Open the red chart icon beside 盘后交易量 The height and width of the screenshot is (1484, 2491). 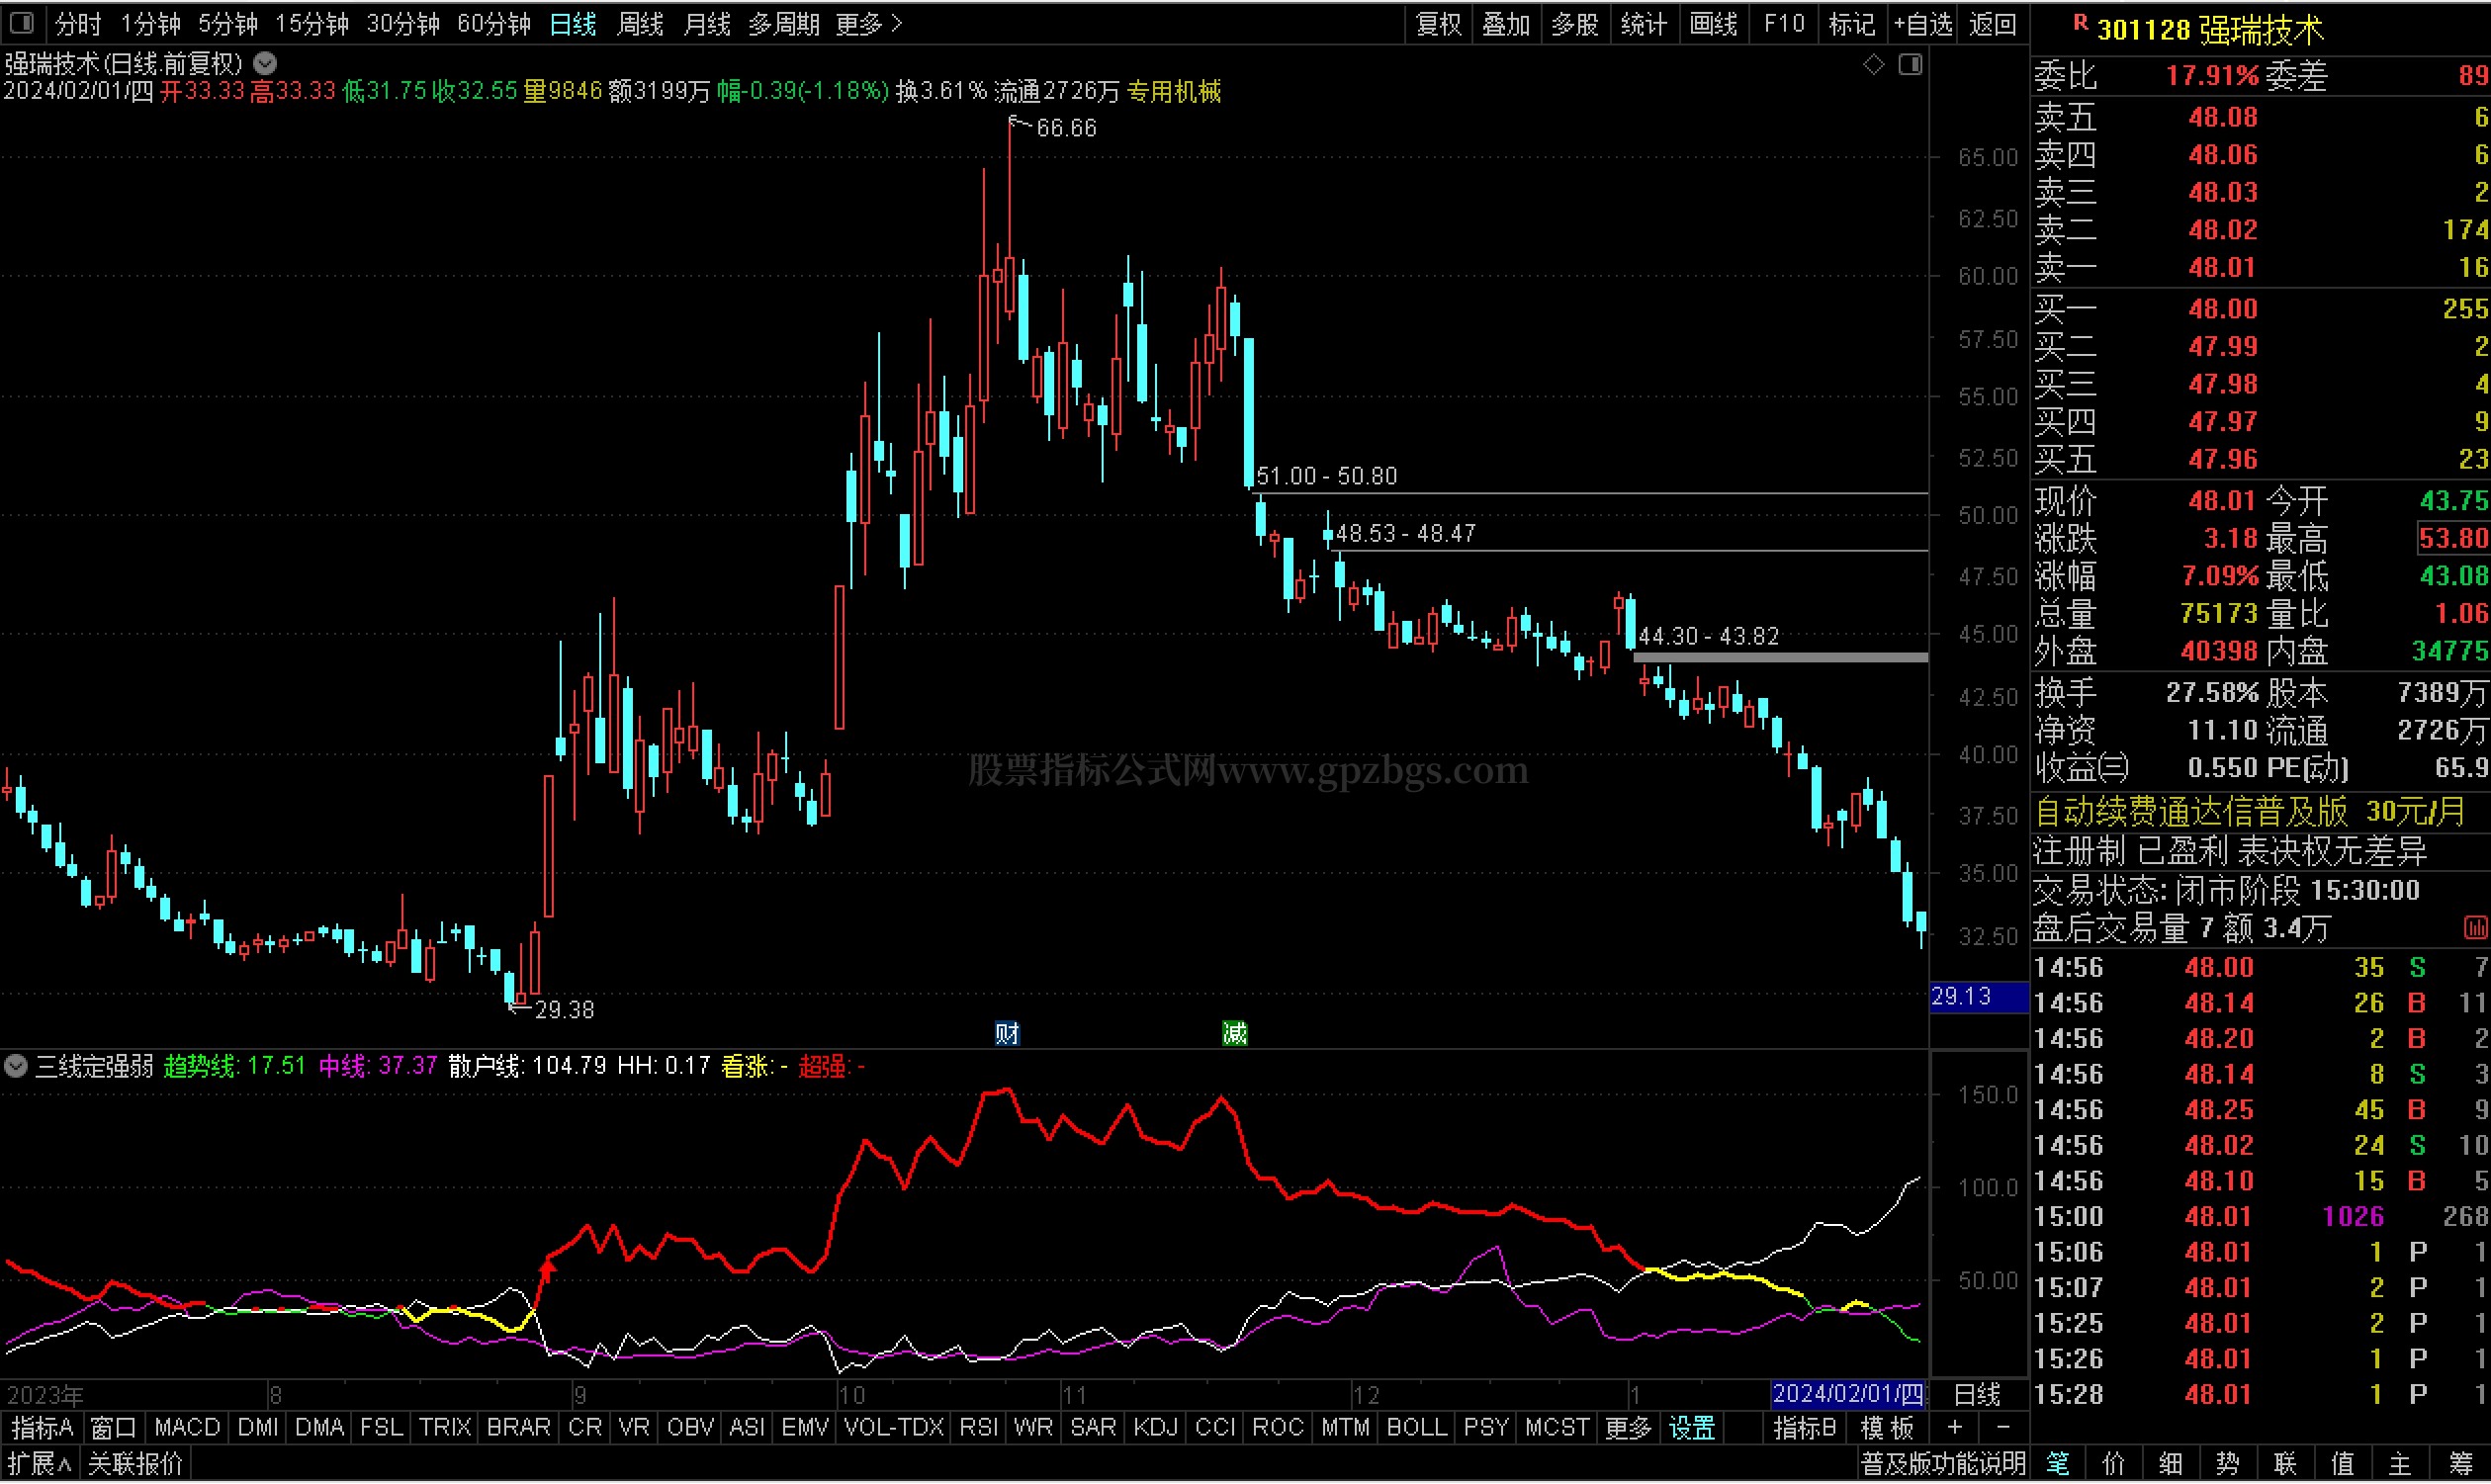pyautogui.click(x=2474, y=929)
